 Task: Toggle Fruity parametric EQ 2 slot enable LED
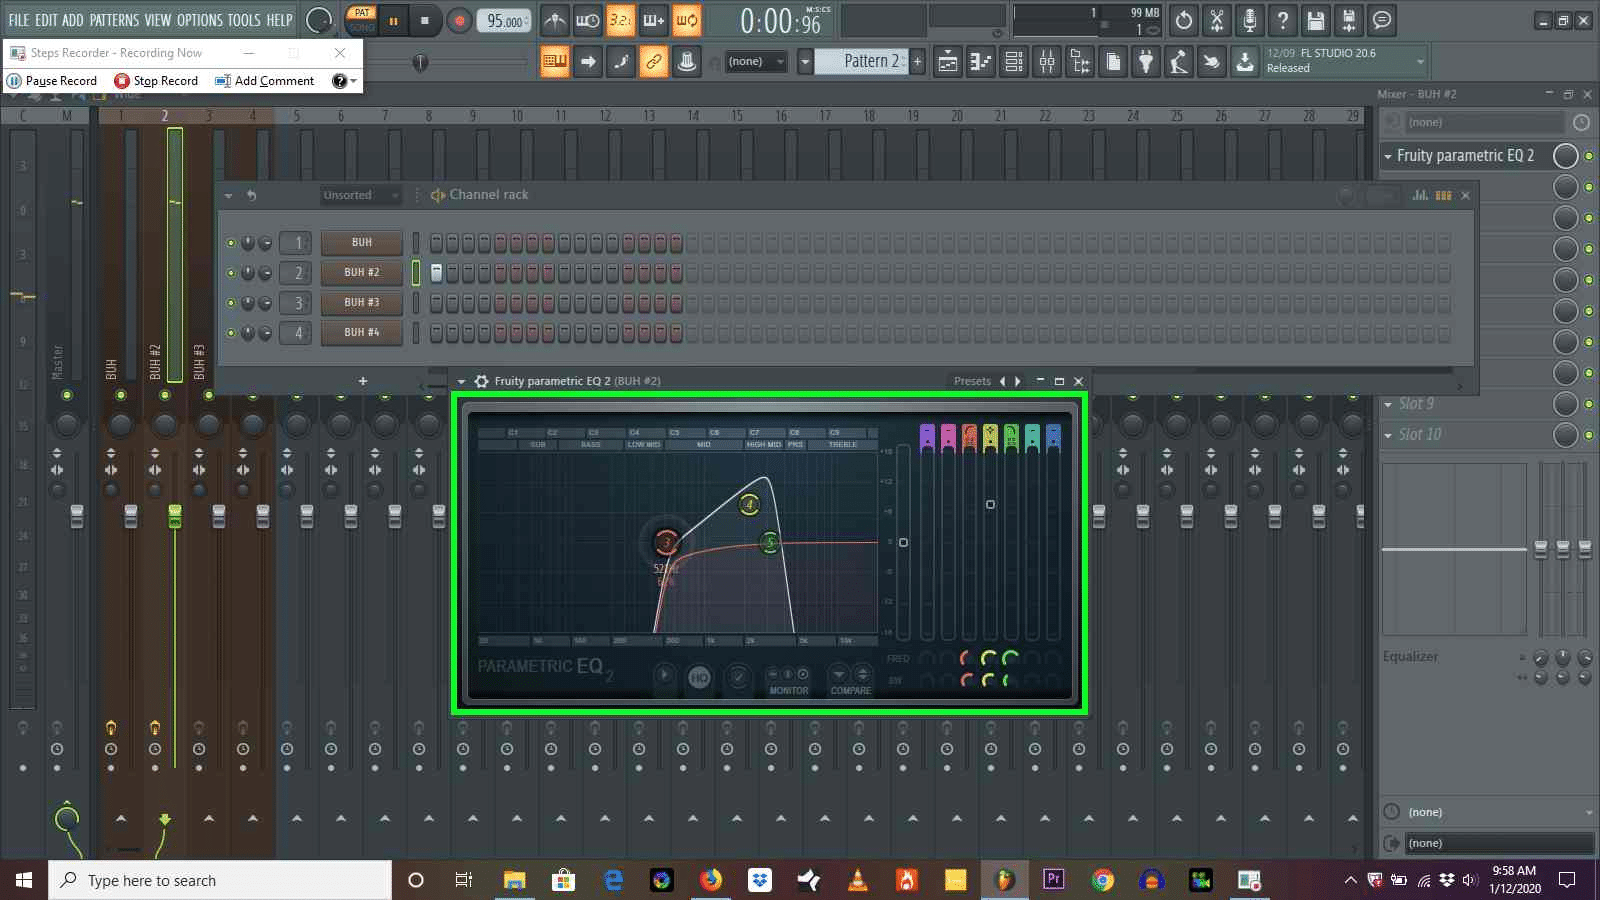[1589, 156]
